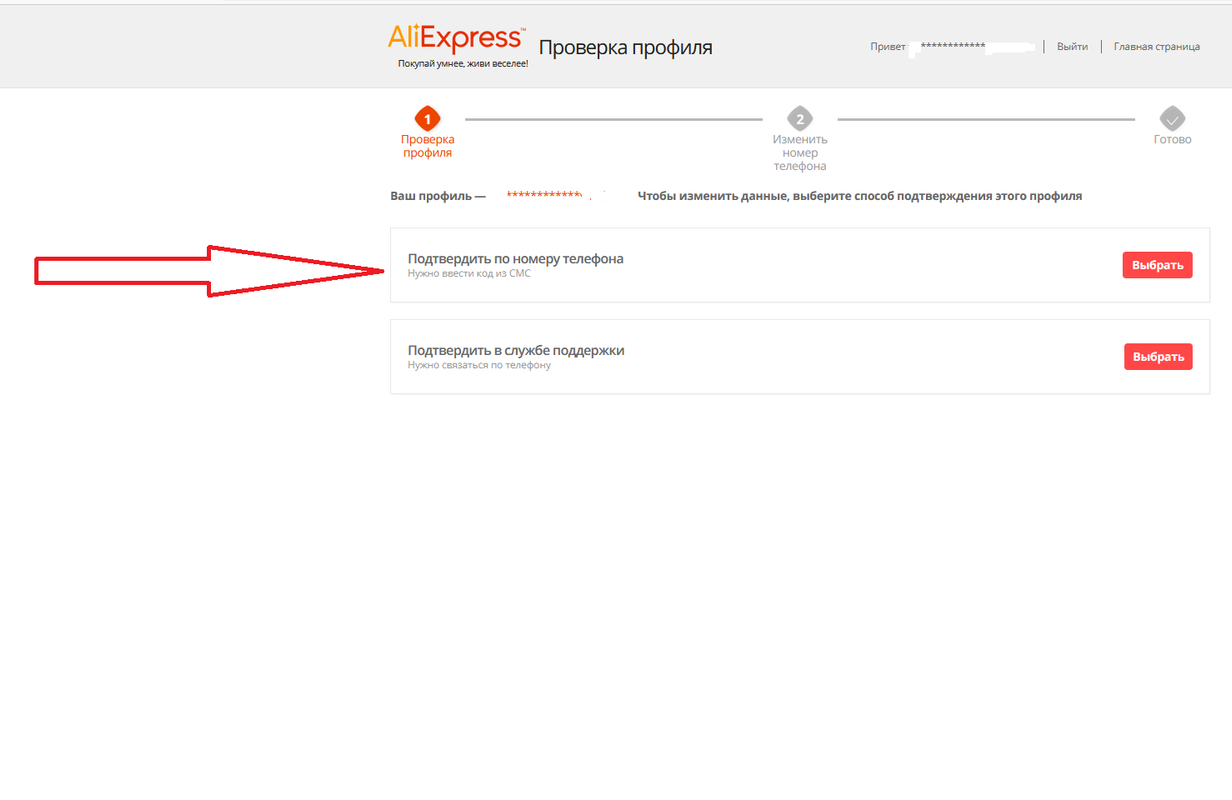Click the Проверка профиля page heading

[626, 47]
